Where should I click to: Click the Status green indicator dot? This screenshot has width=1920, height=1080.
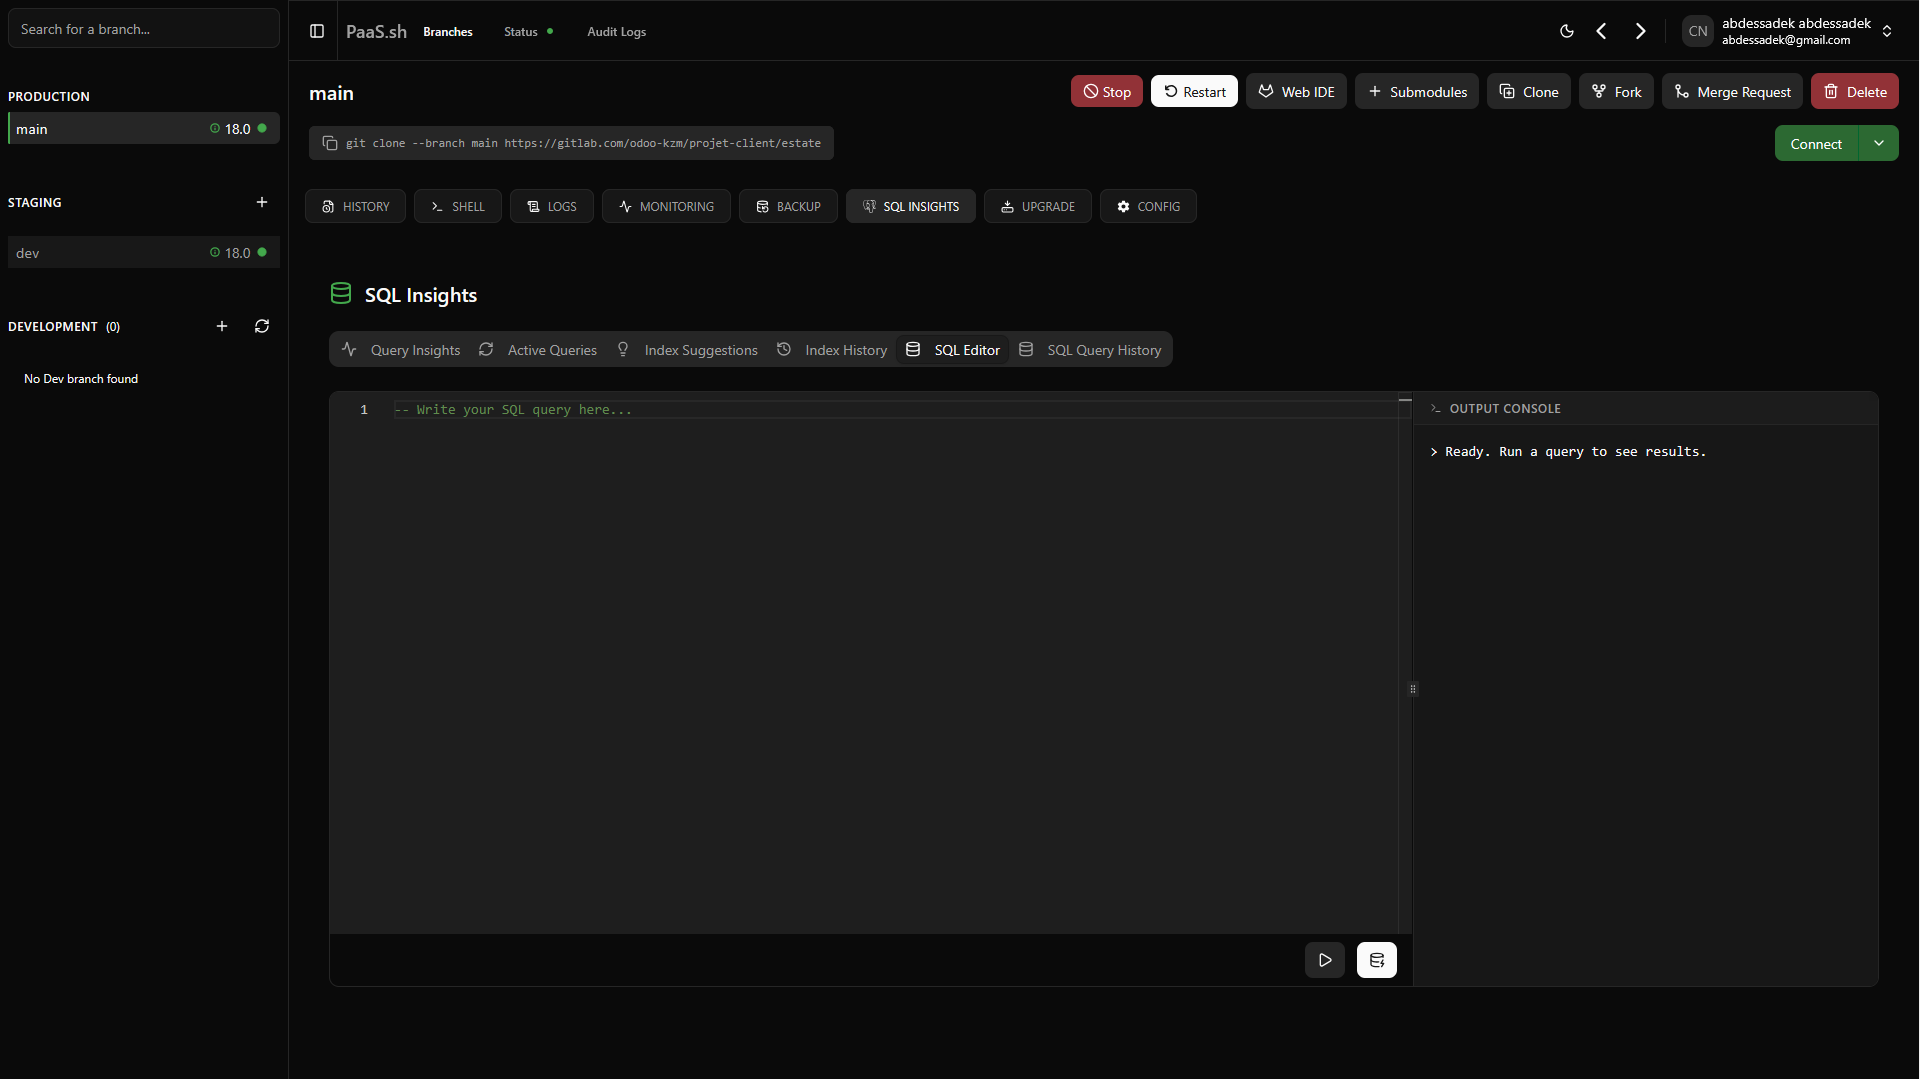[x=550, y=31]
